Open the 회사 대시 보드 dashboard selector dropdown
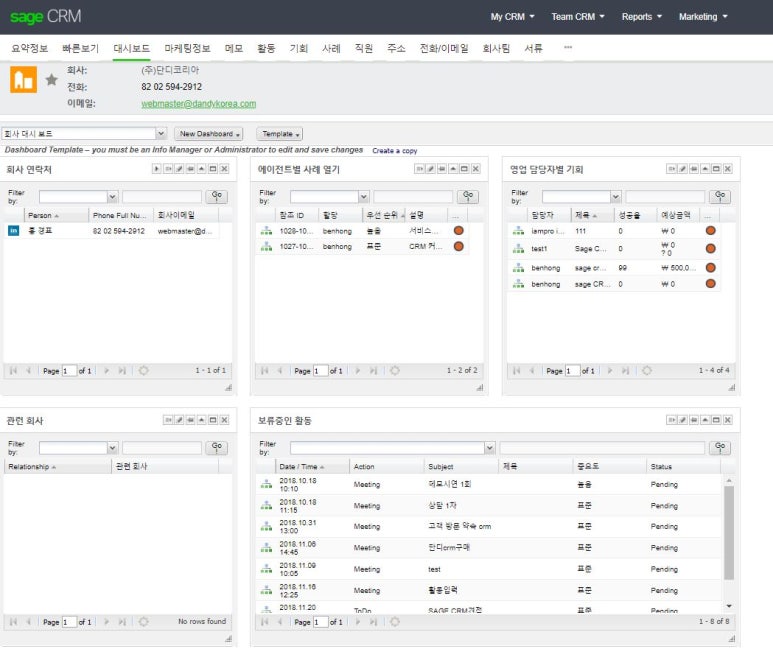This screenshot has width=773, height=660. click(161, 133)
